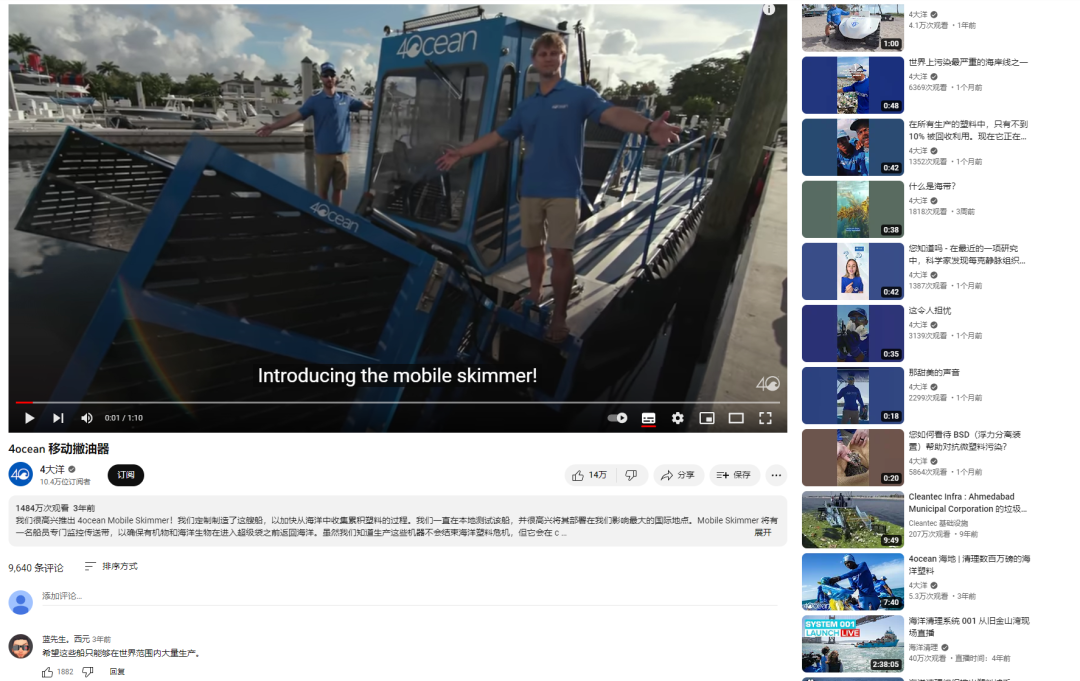Open the more actions three-dot menu
1080x681 pixels.
(x=776, y=475)
